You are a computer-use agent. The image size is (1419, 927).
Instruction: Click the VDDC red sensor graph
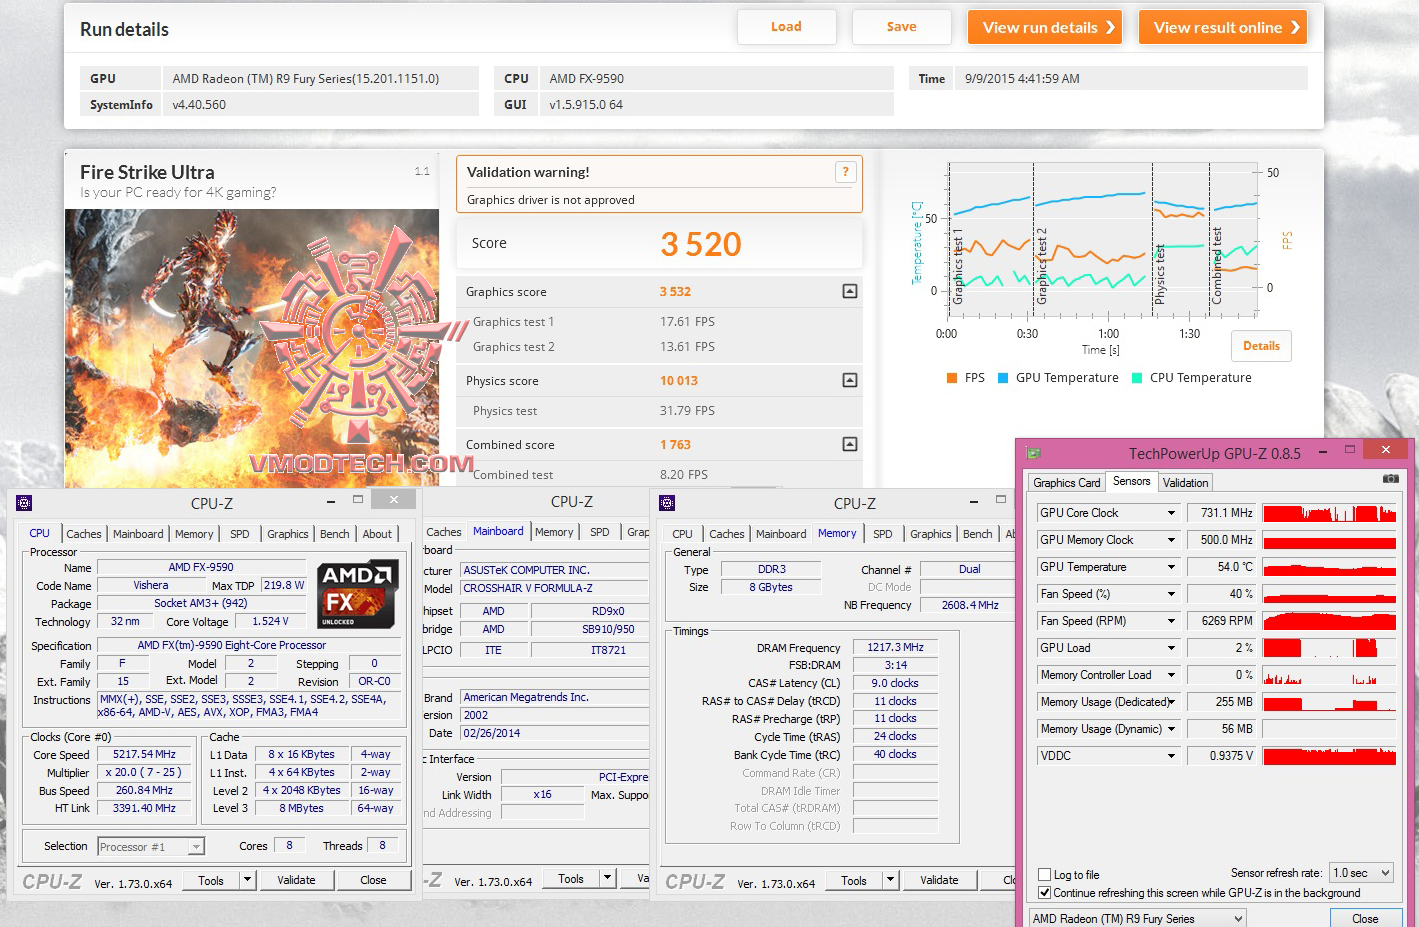1329,756
